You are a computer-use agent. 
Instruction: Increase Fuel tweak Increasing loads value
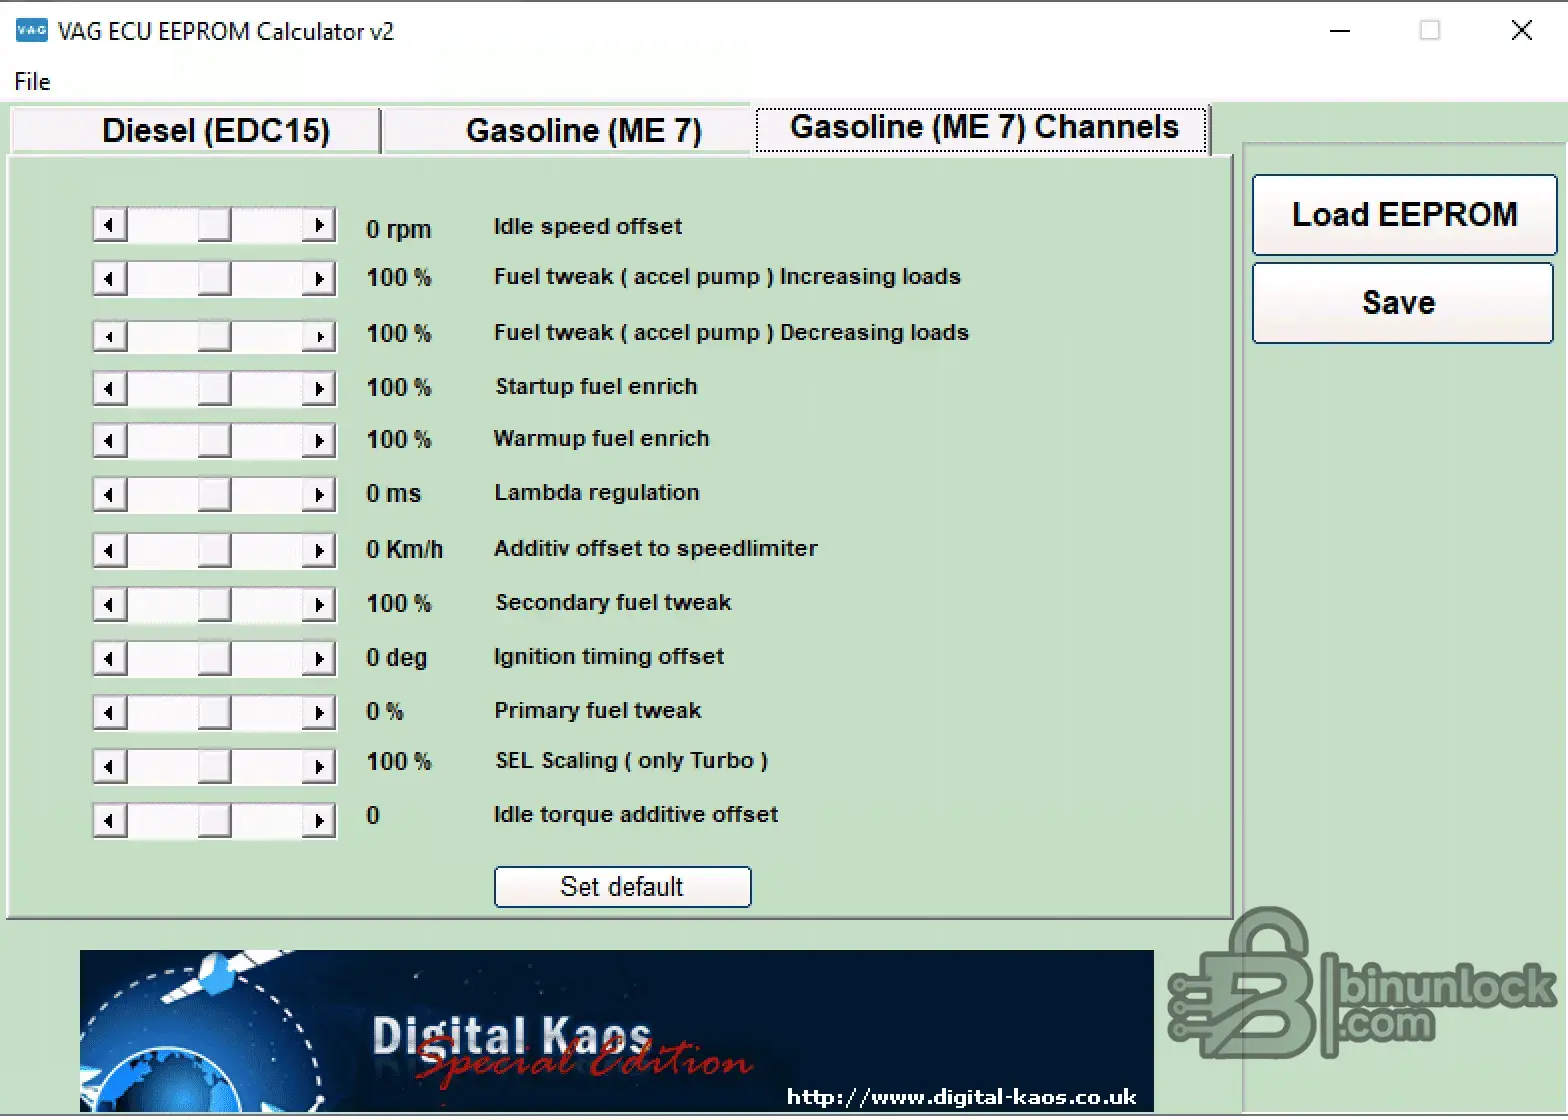click(319, 278)
